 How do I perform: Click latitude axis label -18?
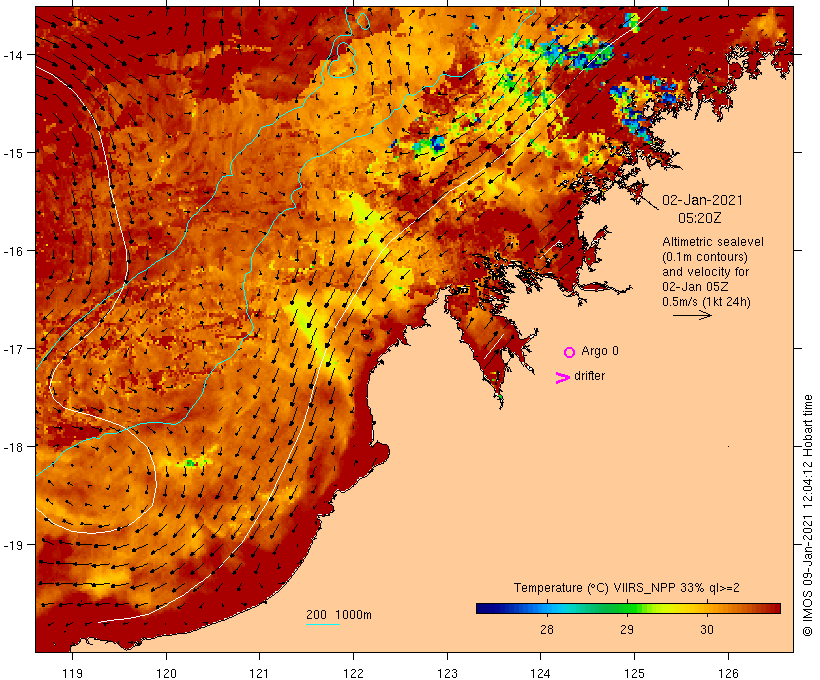(13, 447)
